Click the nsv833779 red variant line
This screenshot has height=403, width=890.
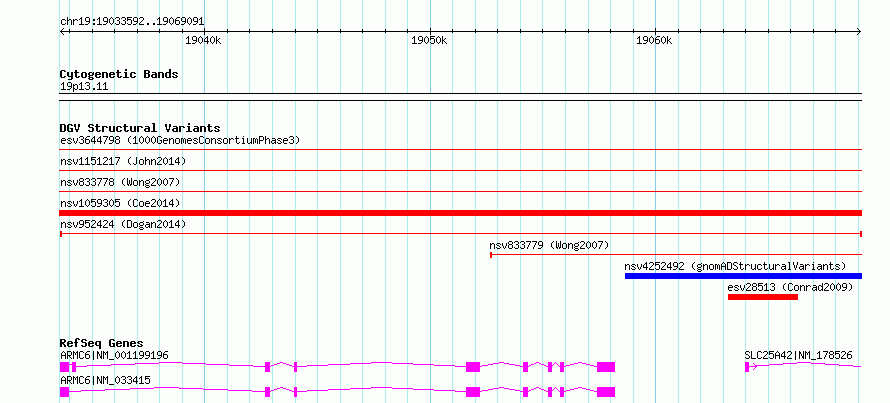coord(675,255)
